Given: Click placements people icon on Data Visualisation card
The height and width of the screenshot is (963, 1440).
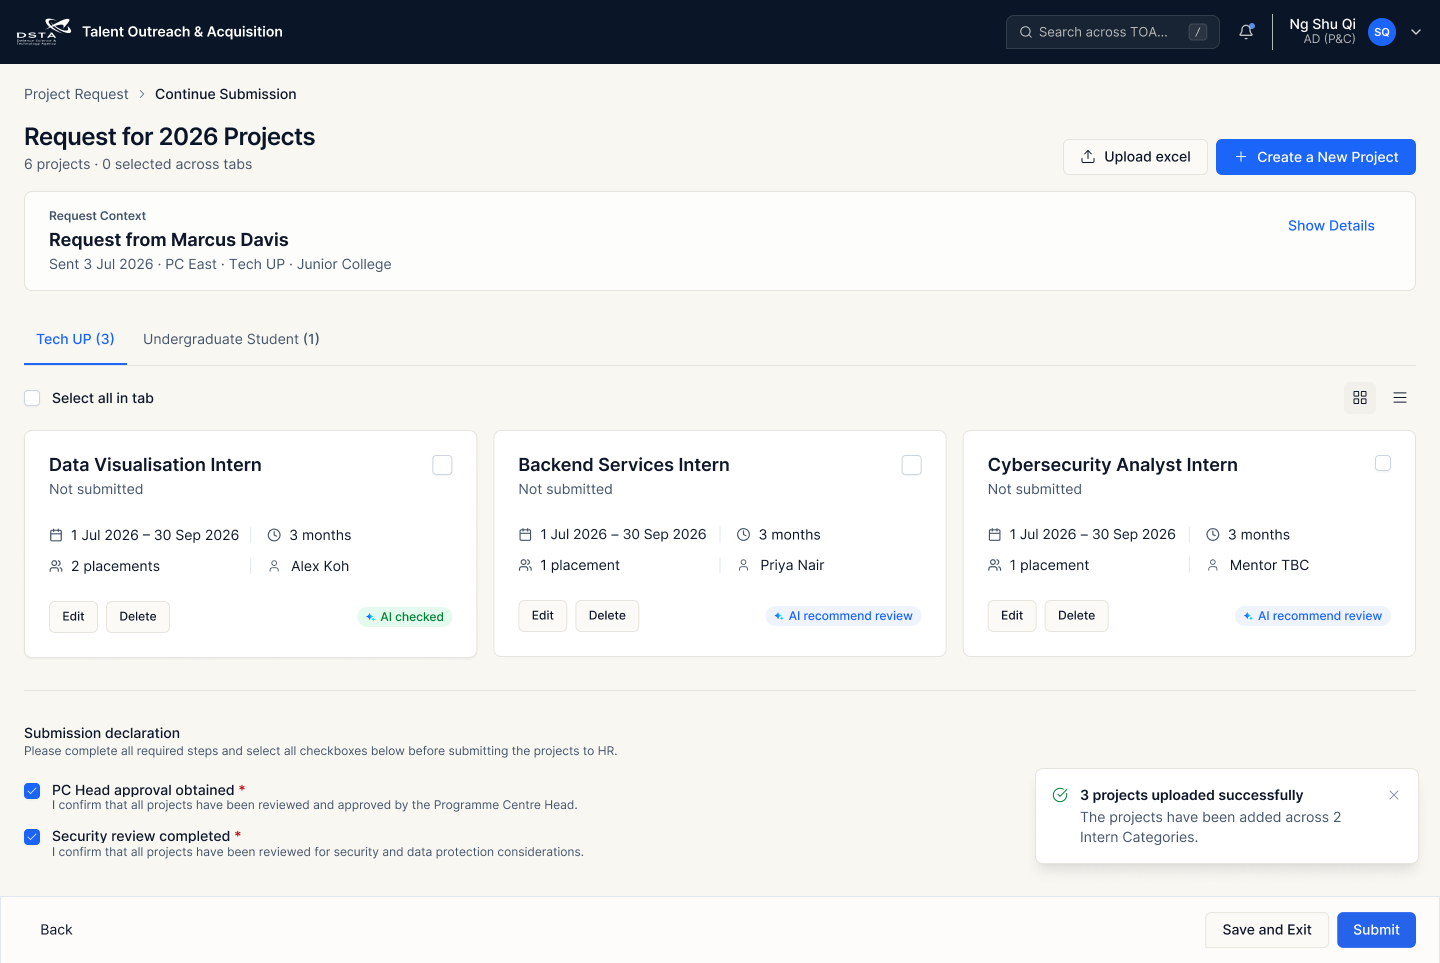Looking at the screenshot, I should [x=56, y=566].
